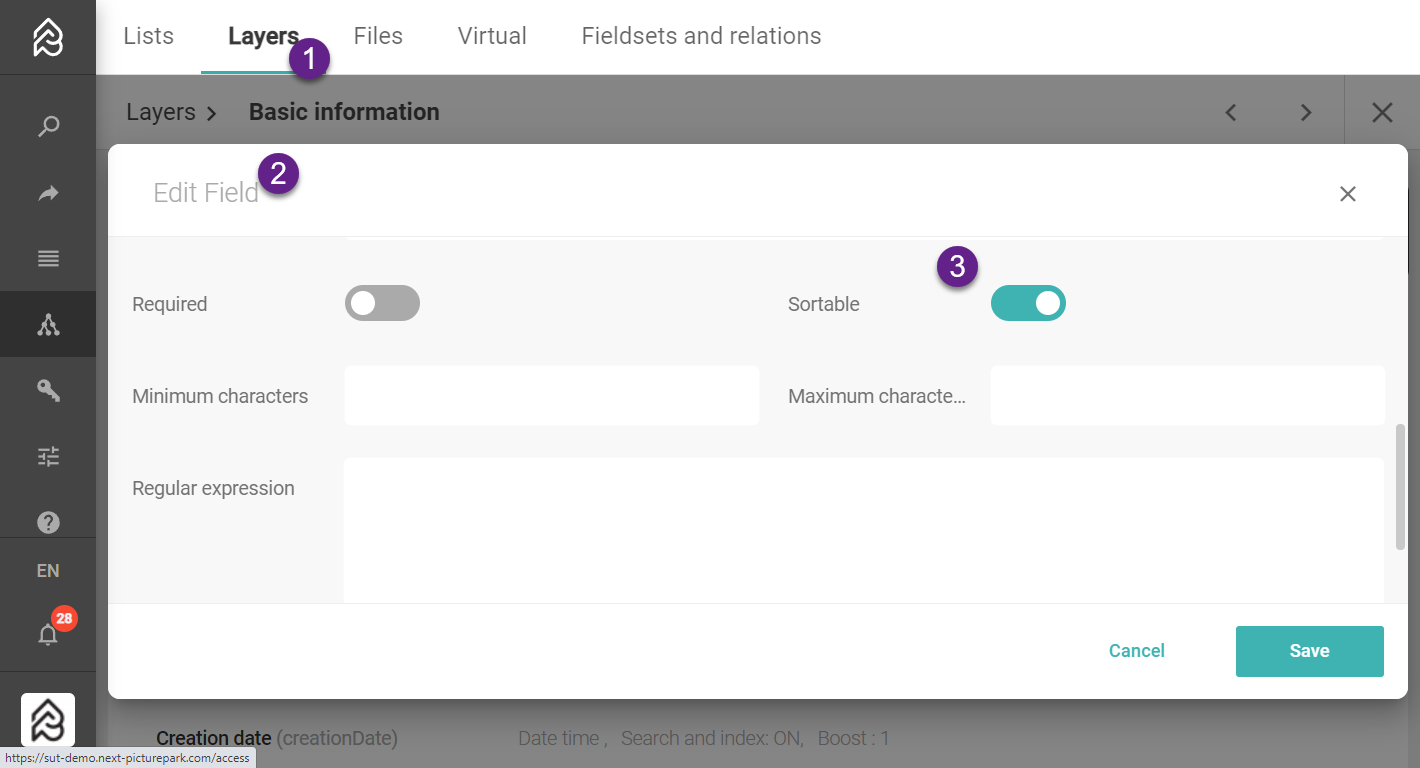1420x768 pixels.
Task: Save the field changes
Action: click(x=1309, y=651)
